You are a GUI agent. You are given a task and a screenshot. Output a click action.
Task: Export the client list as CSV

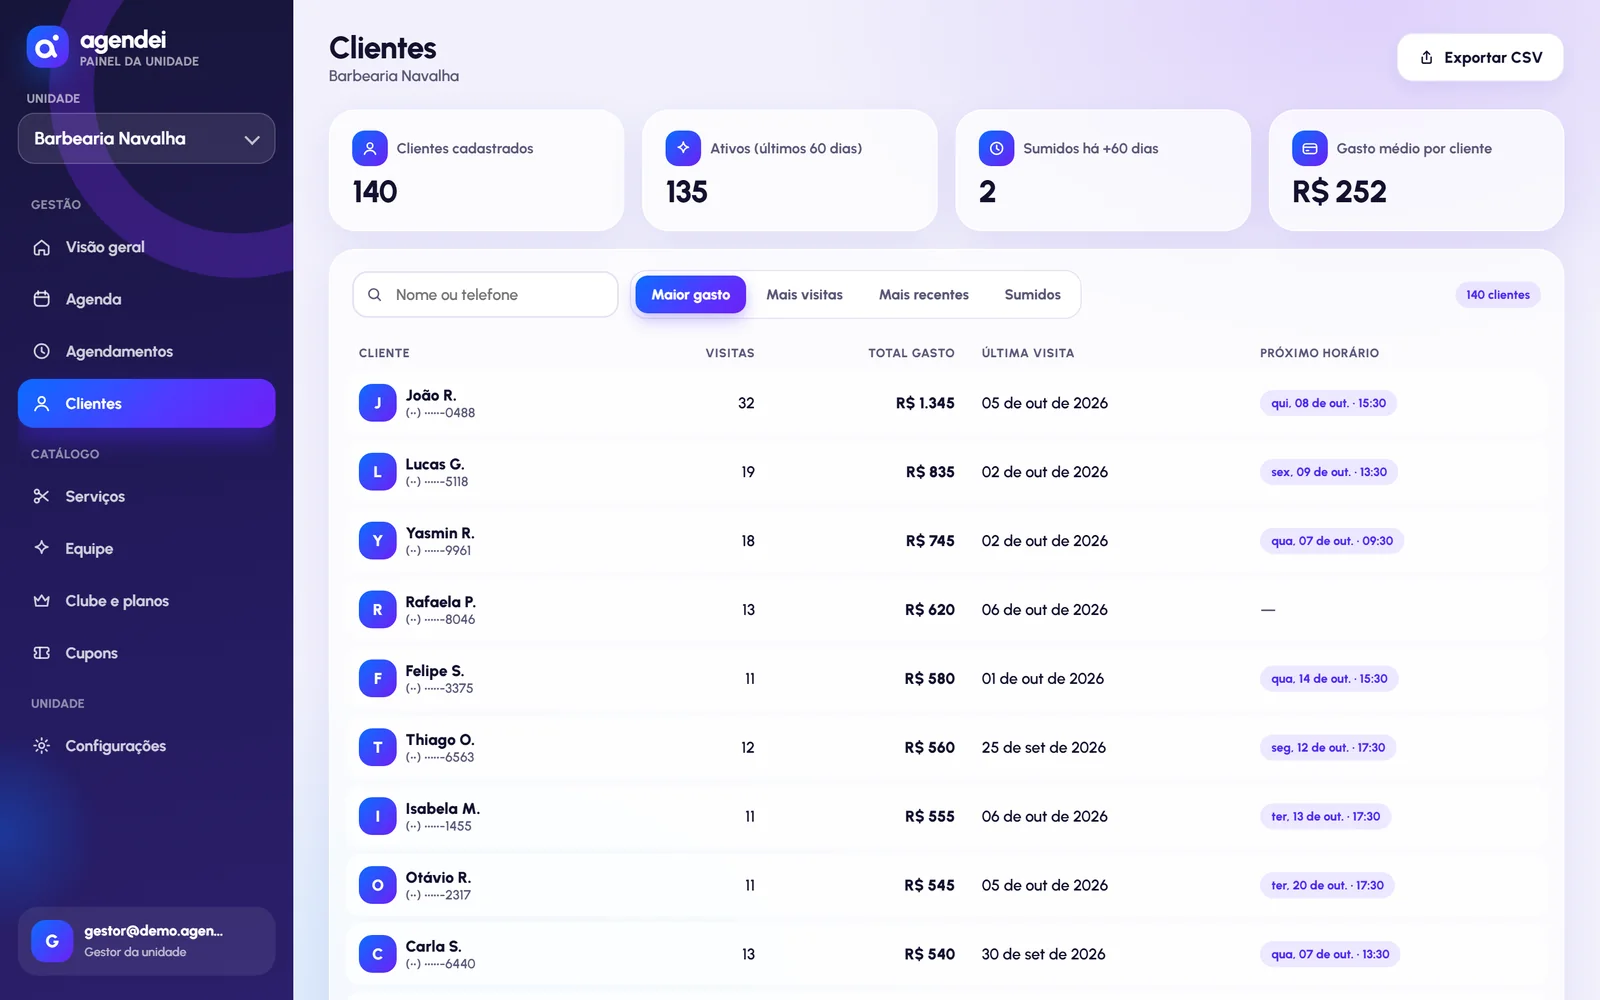pos(1480,58)
